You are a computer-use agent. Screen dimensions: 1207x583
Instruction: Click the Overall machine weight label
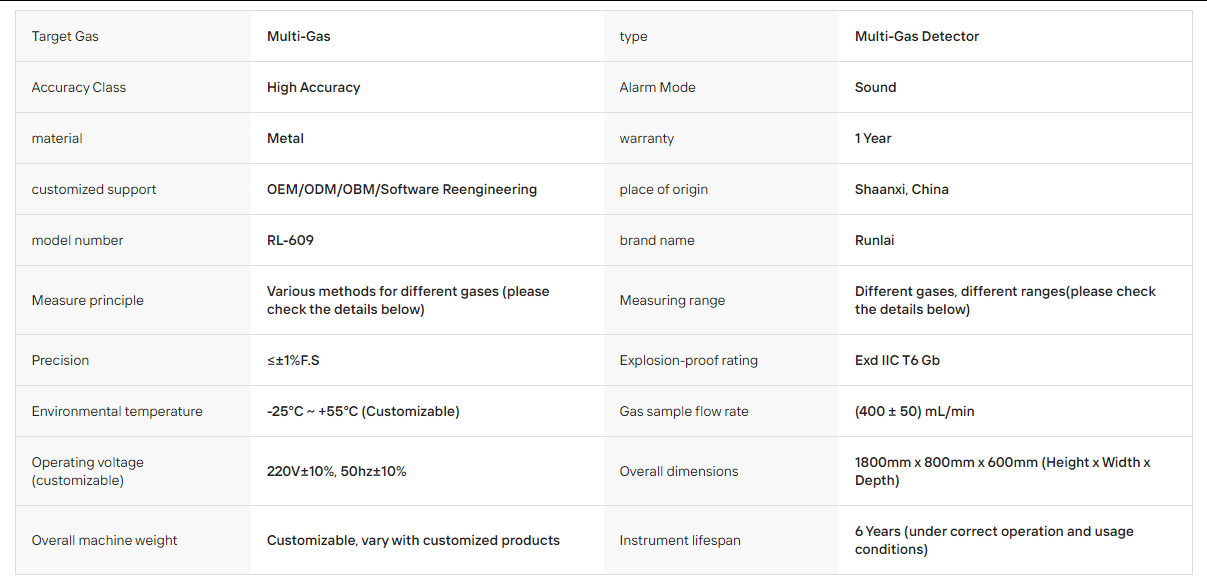(105, 540)
